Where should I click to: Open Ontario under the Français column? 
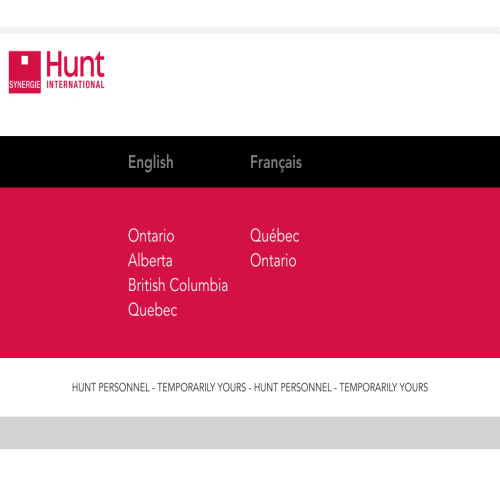pos(273,260)
